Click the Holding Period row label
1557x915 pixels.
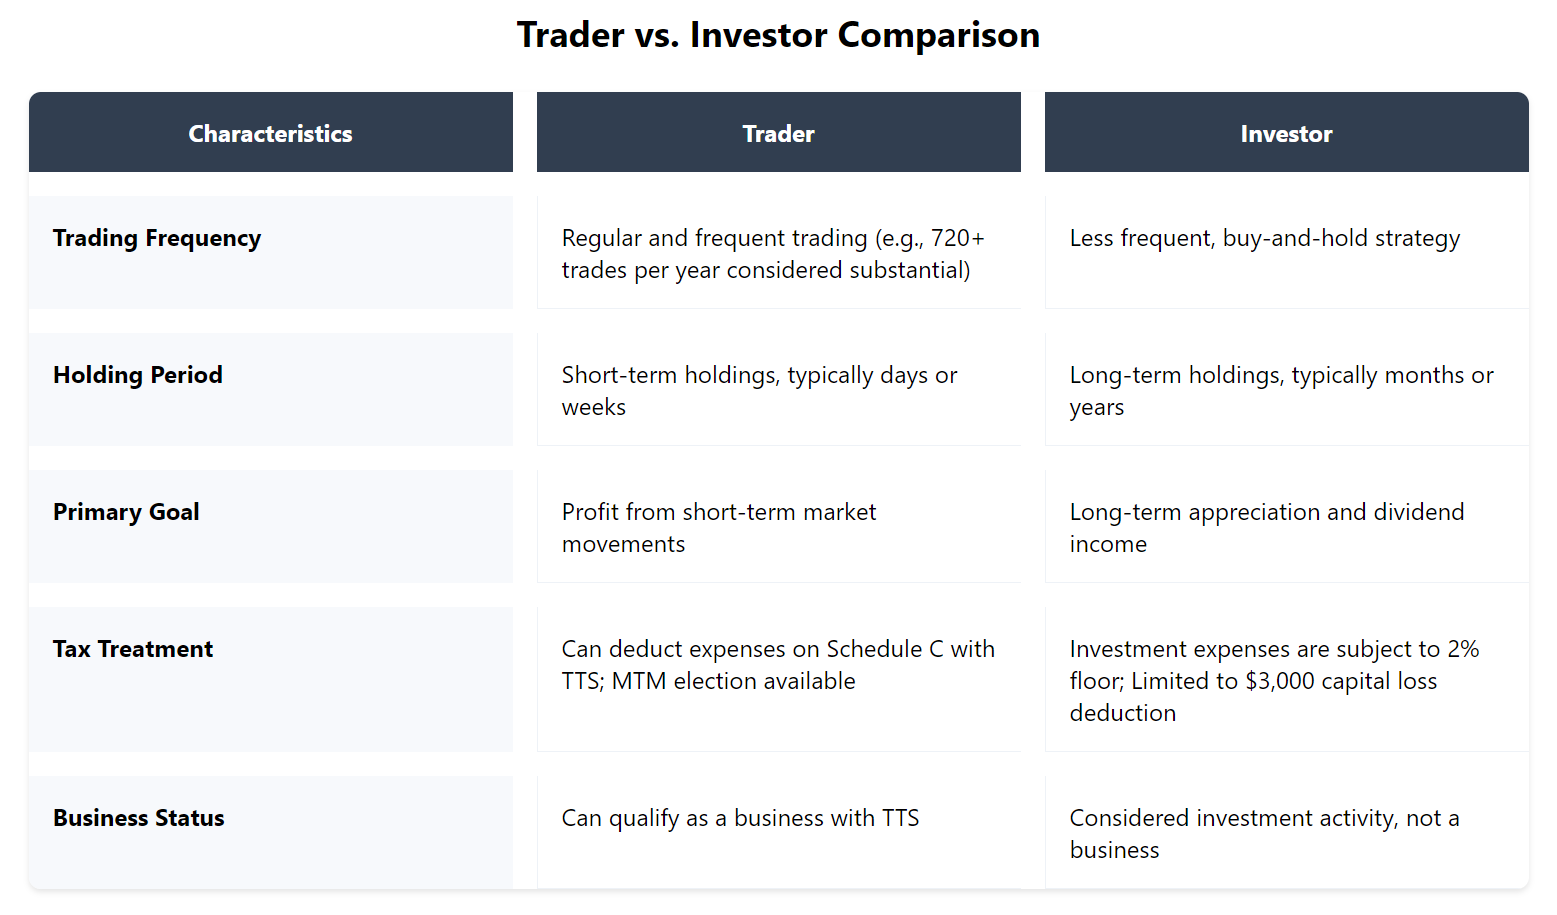[138, 375]
